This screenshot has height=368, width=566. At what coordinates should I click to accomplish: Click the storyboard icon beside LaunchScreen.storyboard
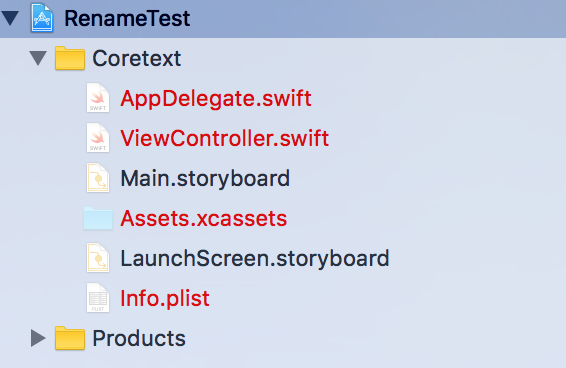coord(98,258)
